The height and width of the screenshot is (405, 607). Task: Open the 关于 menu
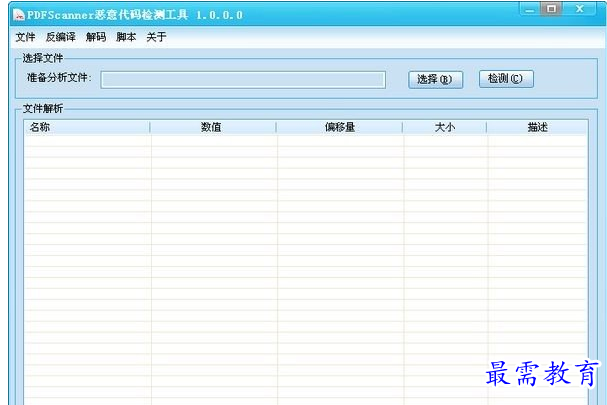click(156, 37)
